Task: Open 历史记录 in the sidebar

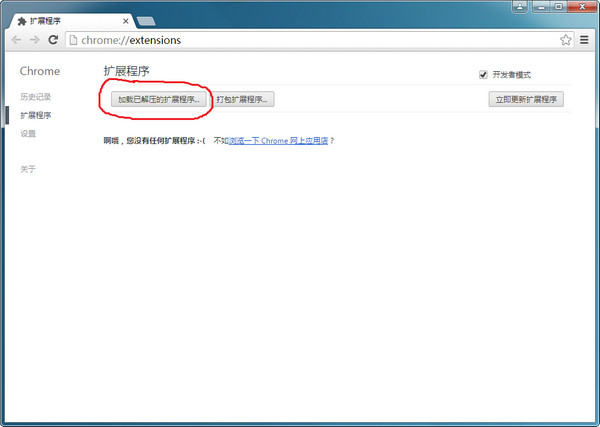Action: pos(36,97)
